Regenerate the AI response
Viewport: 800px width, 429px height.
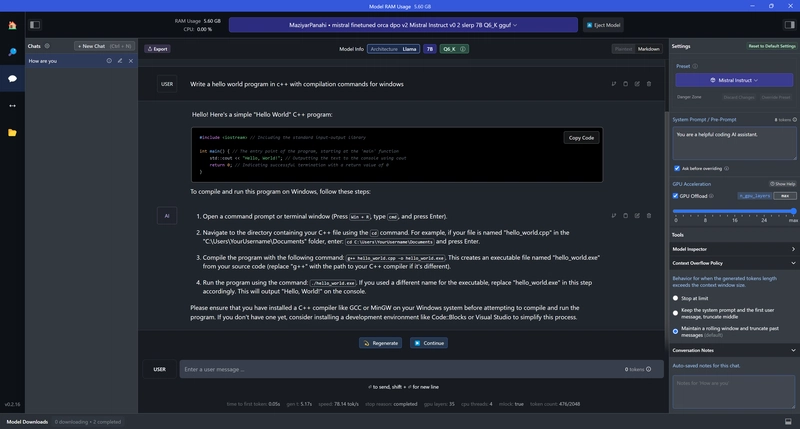381,343
